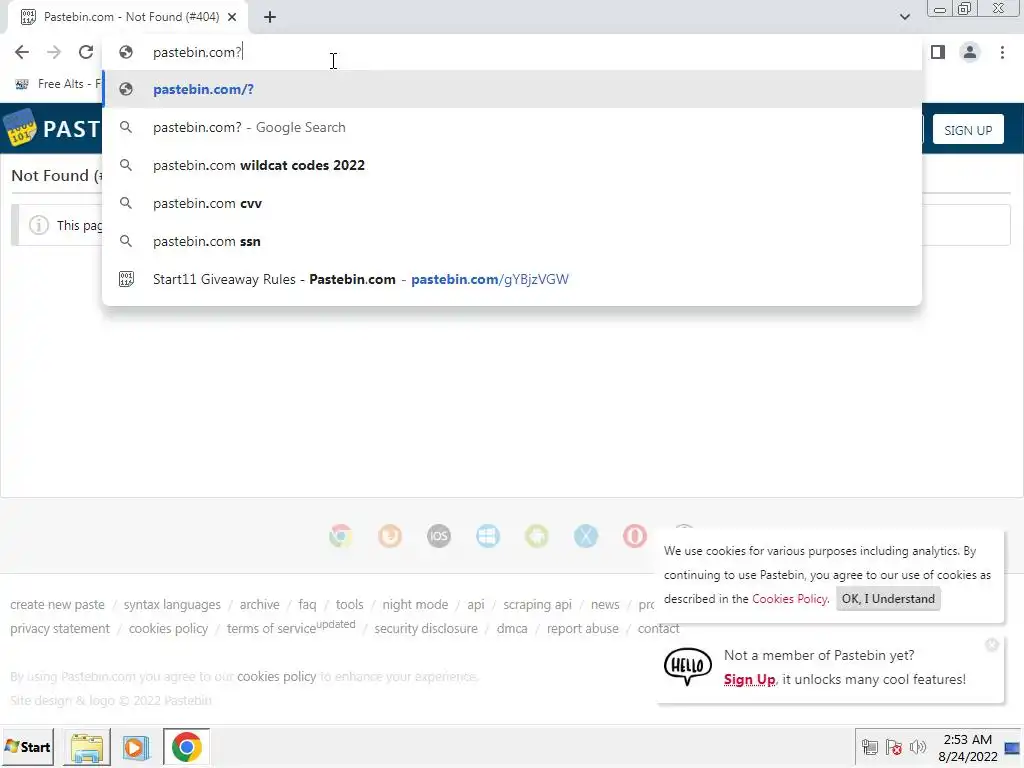
Task: Open the api footer link
Action: pyautogui.click(x=476, y=605)
